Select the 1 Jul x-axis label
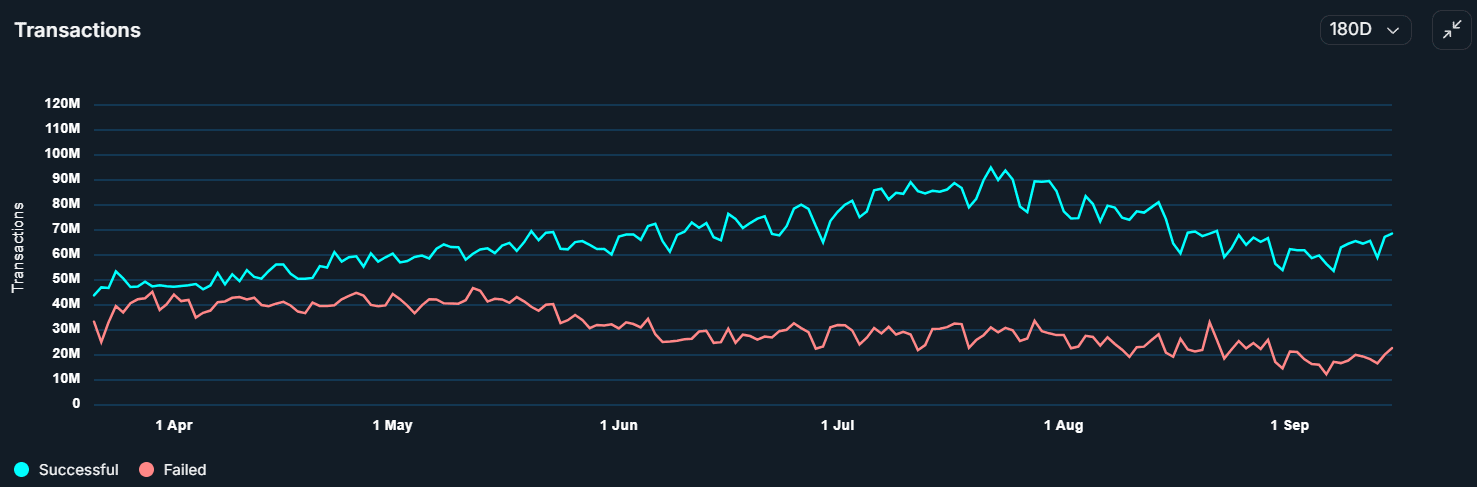Screen dimensions: 1477x487 coord(838,426)
